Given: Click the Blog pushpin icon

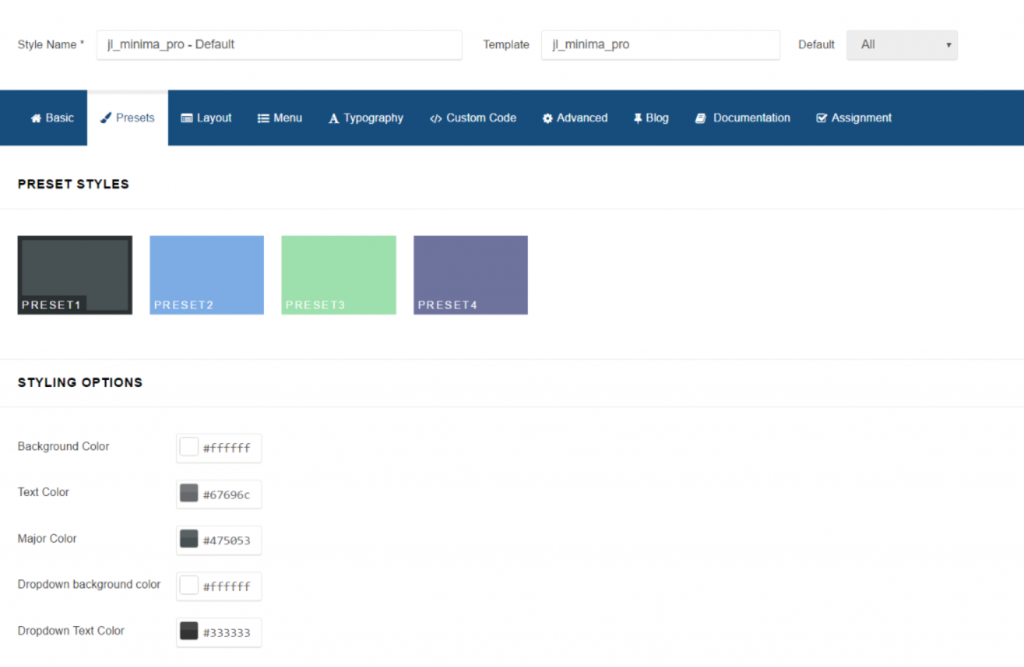Looking at the screenshot, I should (636, 117).
